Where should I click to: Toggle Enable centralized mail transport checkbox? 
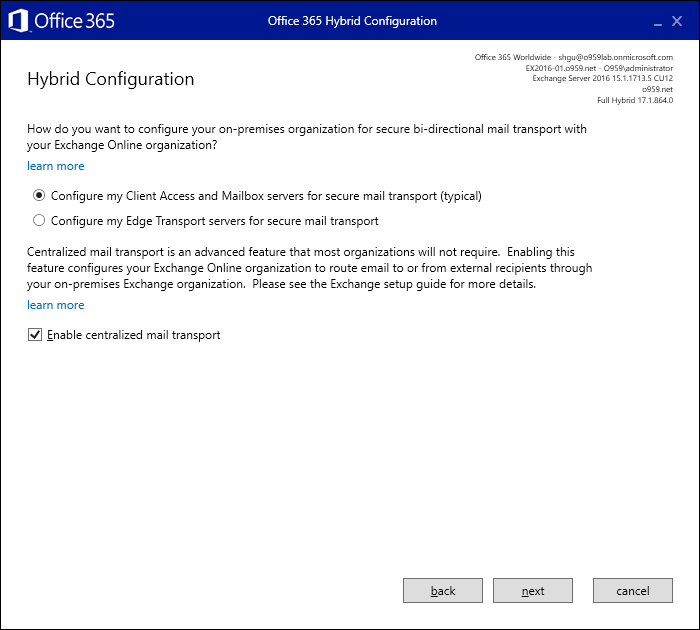35,334
